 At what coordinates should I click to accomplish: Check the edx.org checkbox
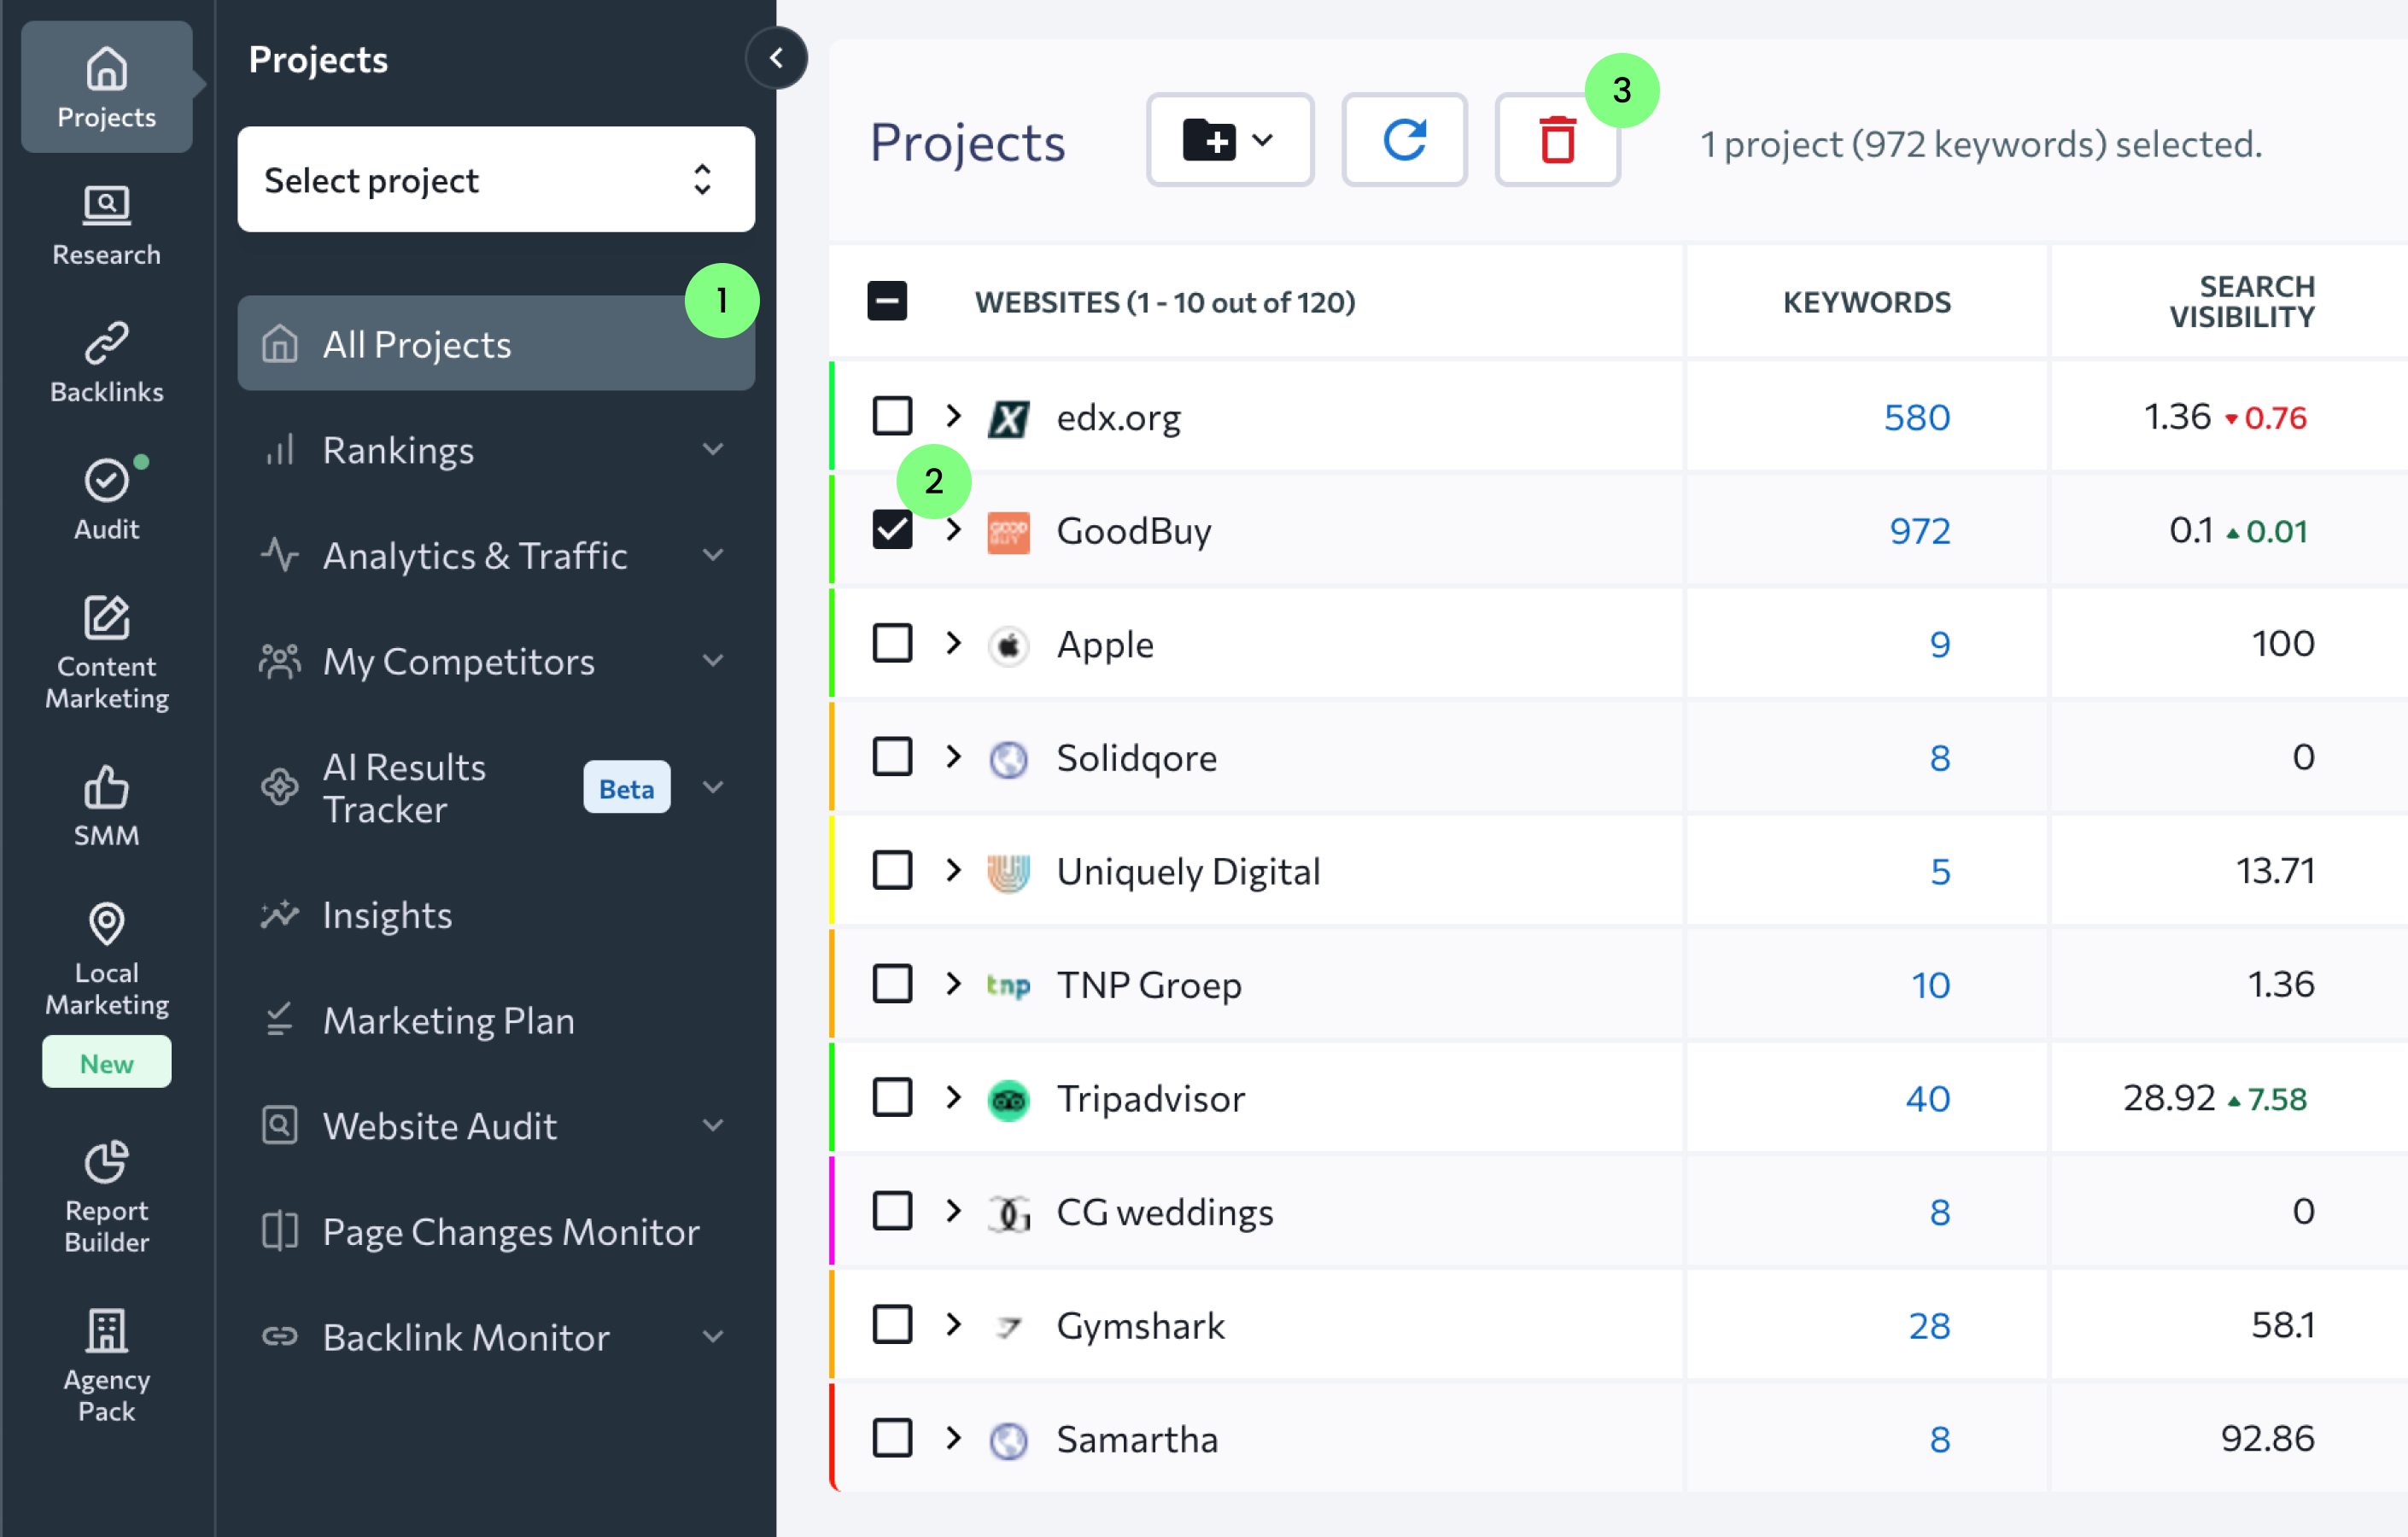(x=892, y=416)
